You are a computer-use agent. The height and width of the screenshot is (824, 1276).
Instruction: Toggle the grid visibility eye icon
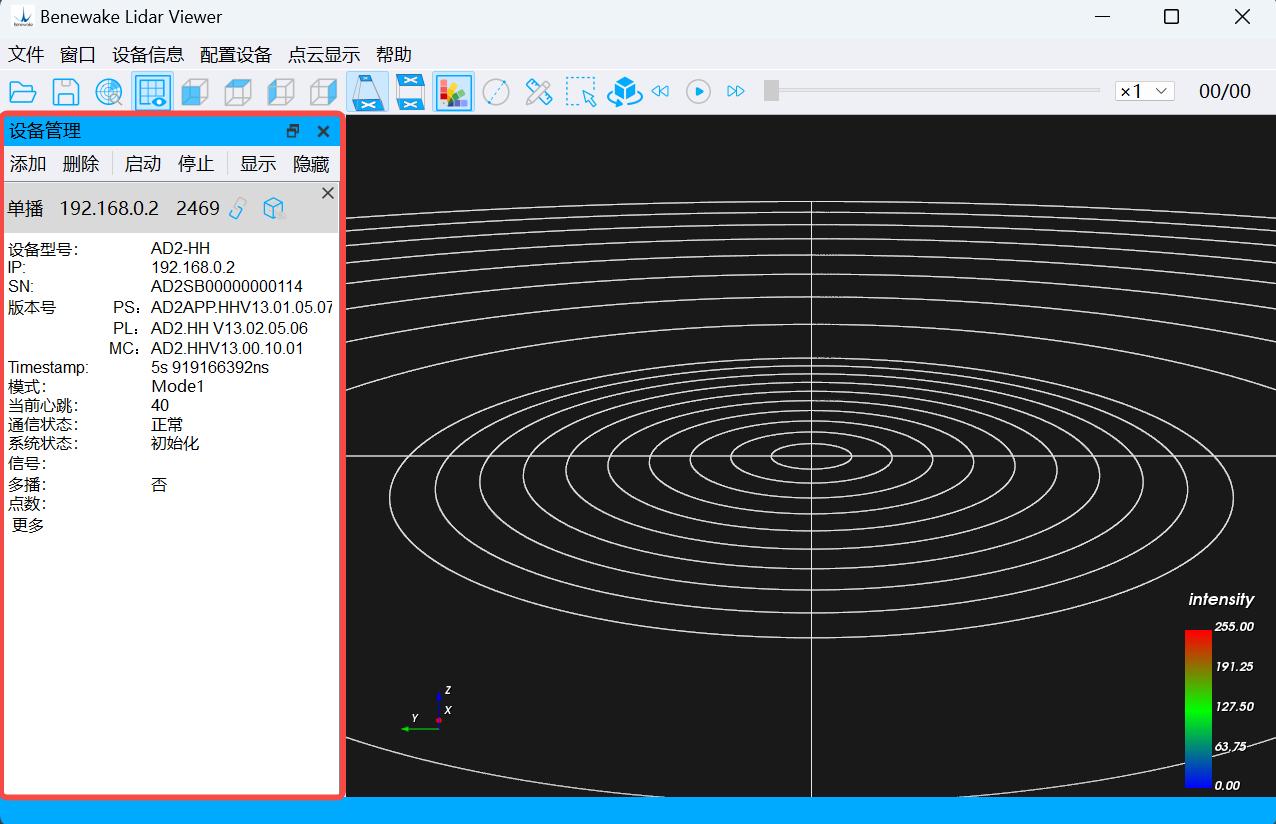coord(152,92)
